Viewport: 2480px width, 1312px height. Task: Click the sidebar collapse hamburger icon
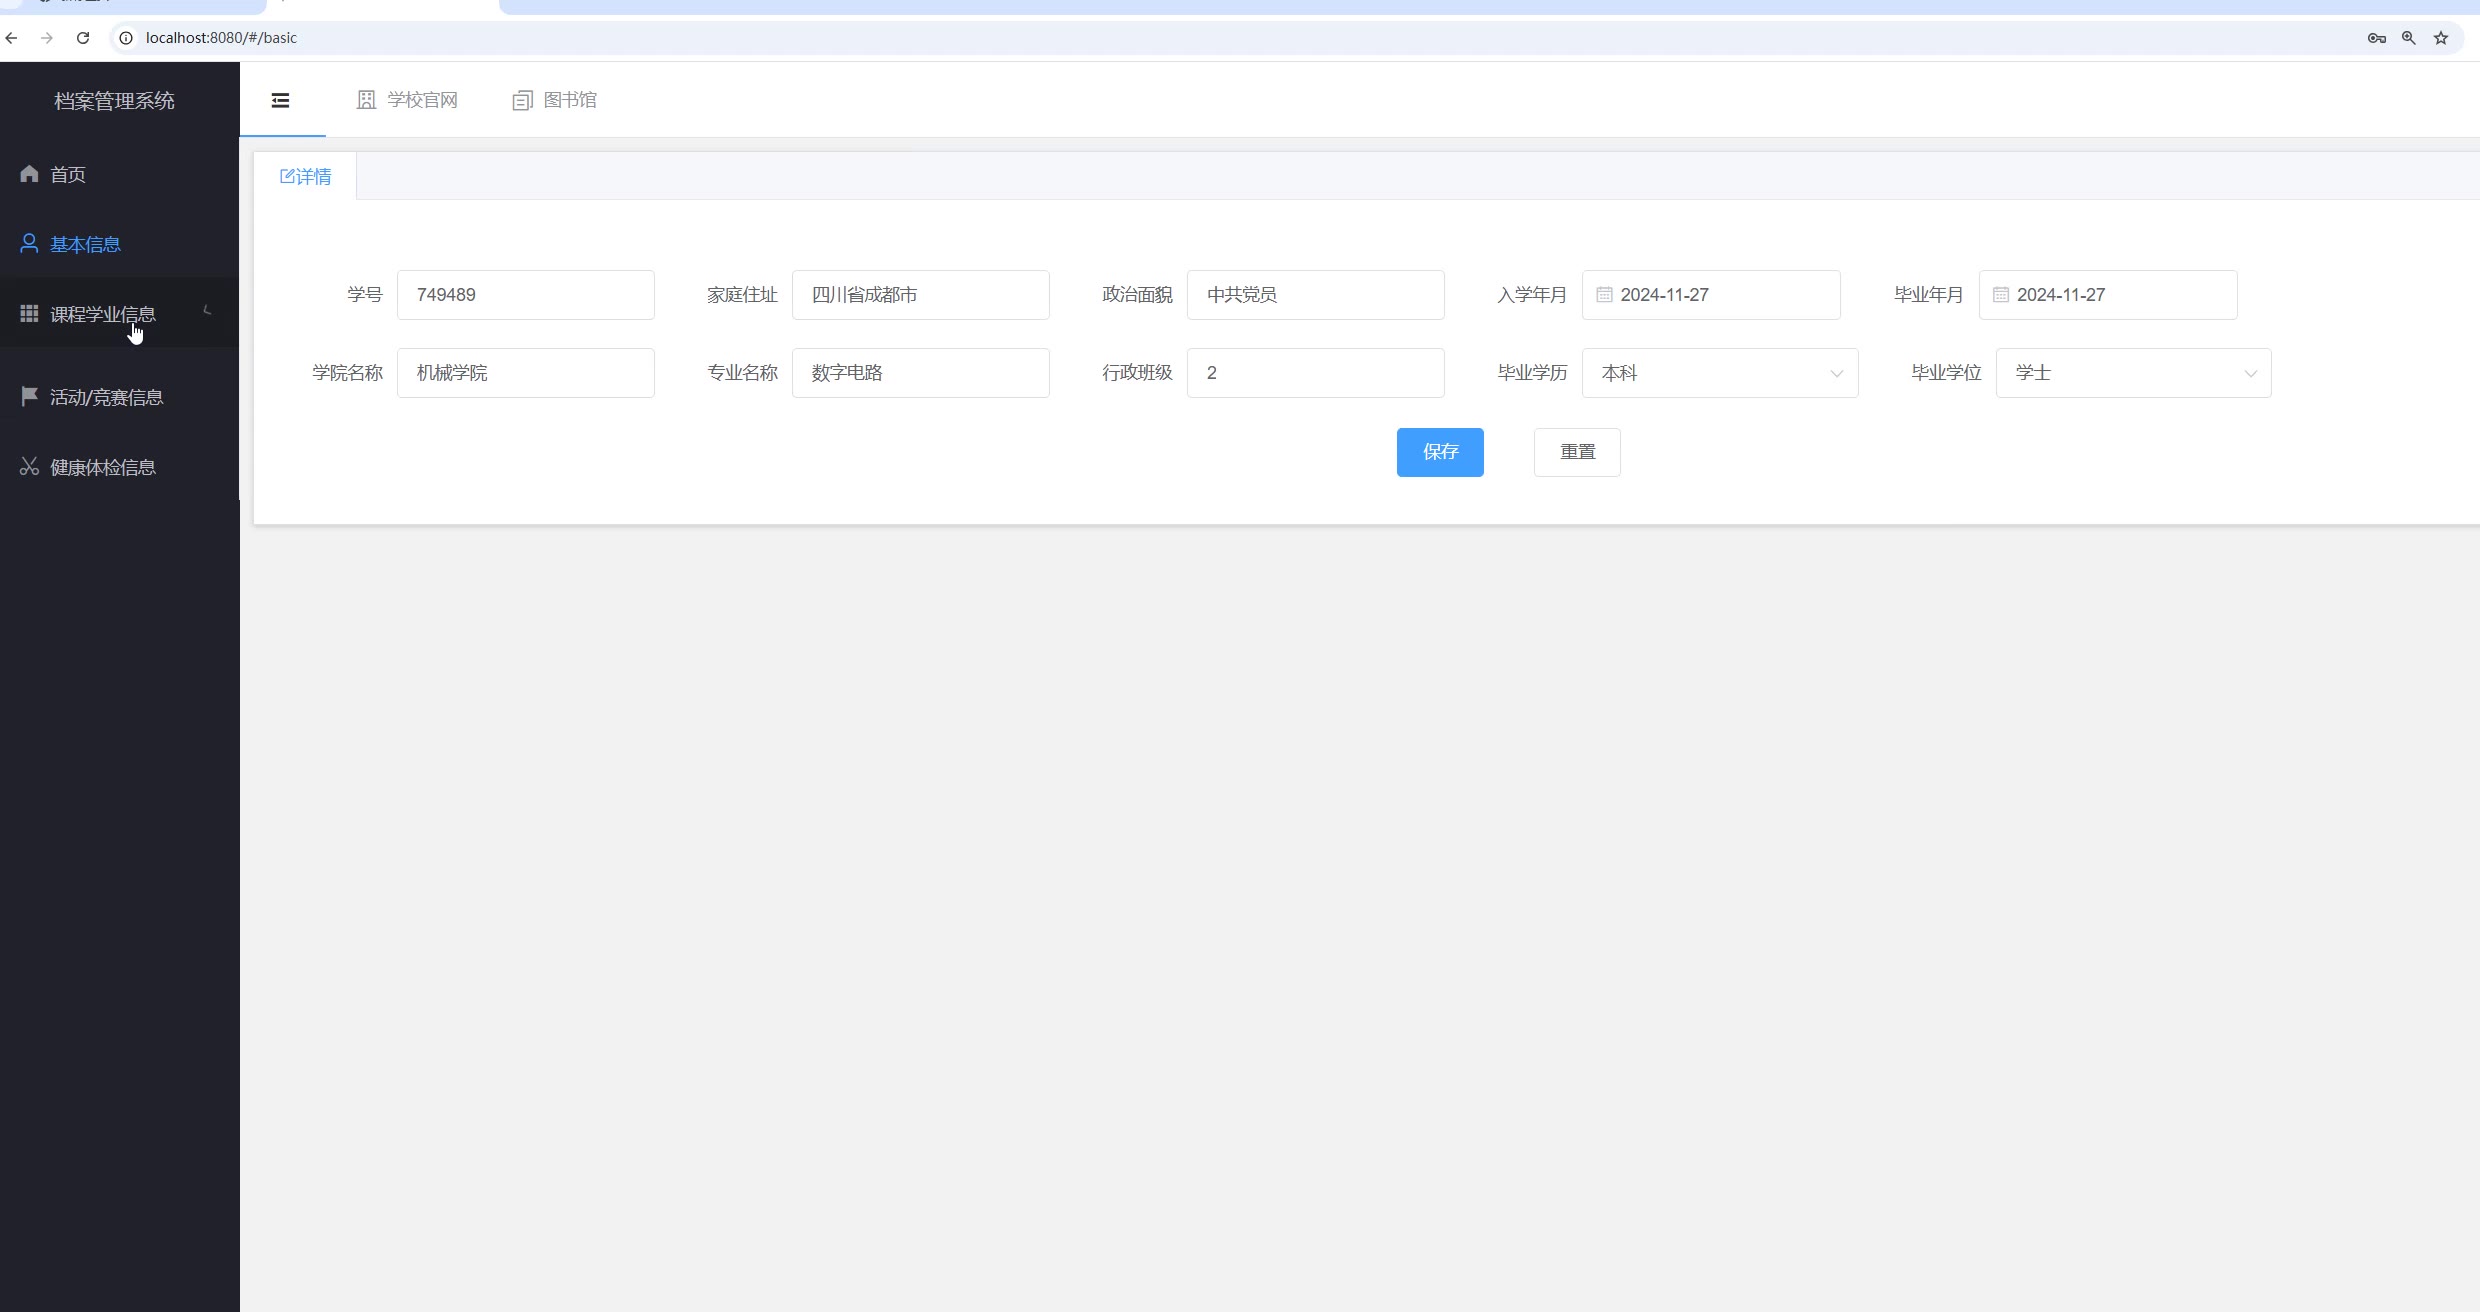click(281, 100)
